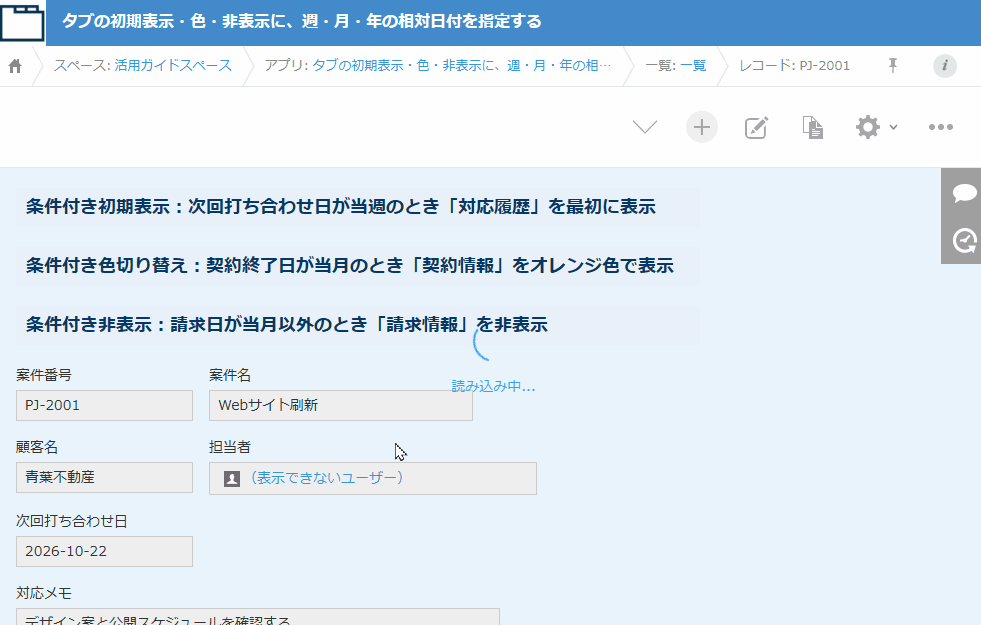This screenshot has width=981, height=625.
Task: Click the (表示できないユーザー) user link
Action: [326, 478]
